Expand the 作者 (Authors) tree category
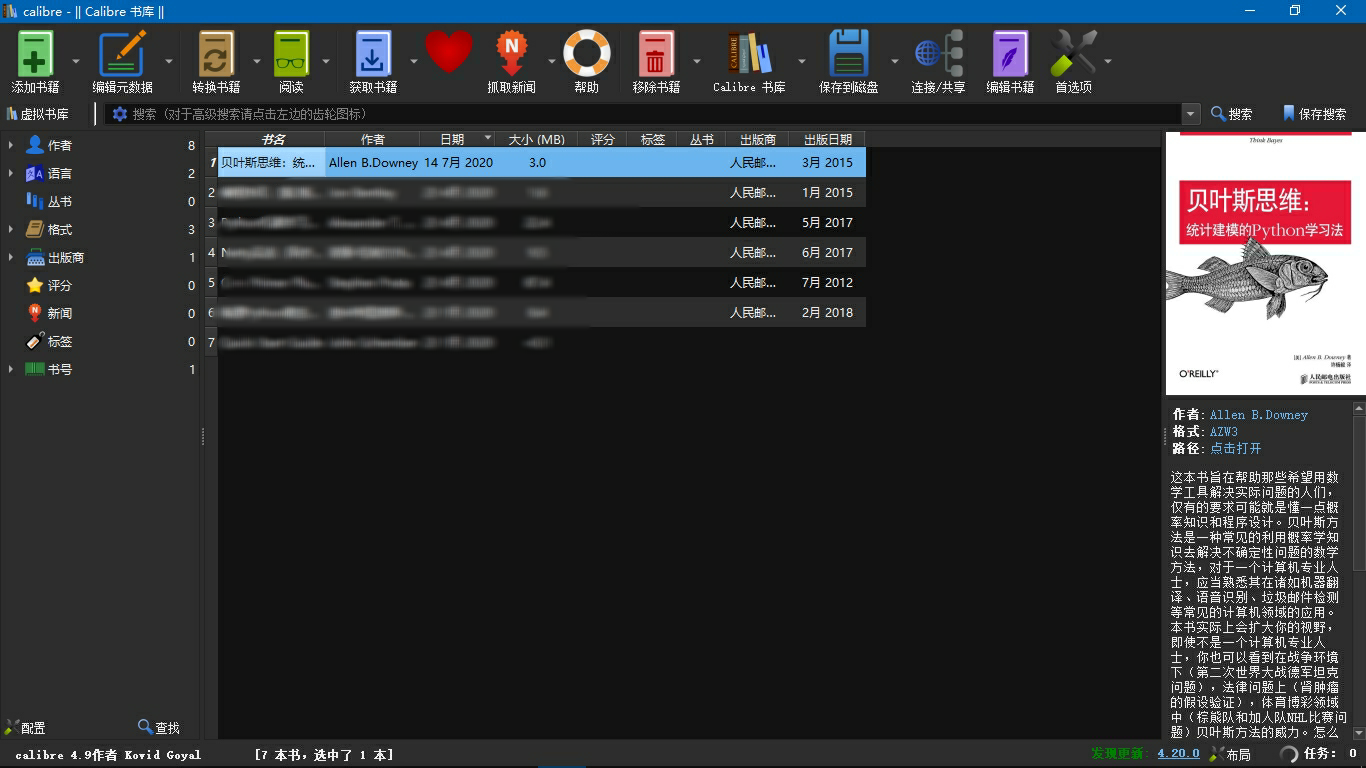This screenshot has width=1366, height=768. [11, 145]
